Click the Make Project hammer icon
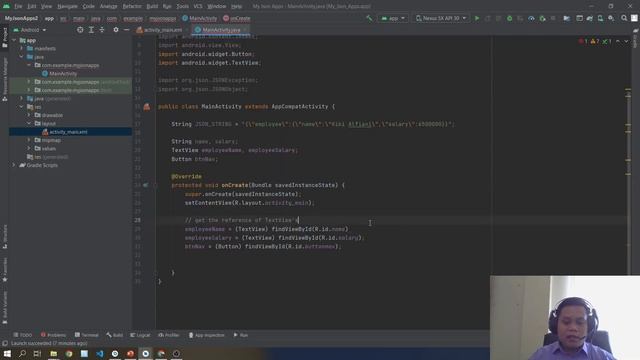Image resolution: width=640 pixels, height=360 pixels. [369, 18]
